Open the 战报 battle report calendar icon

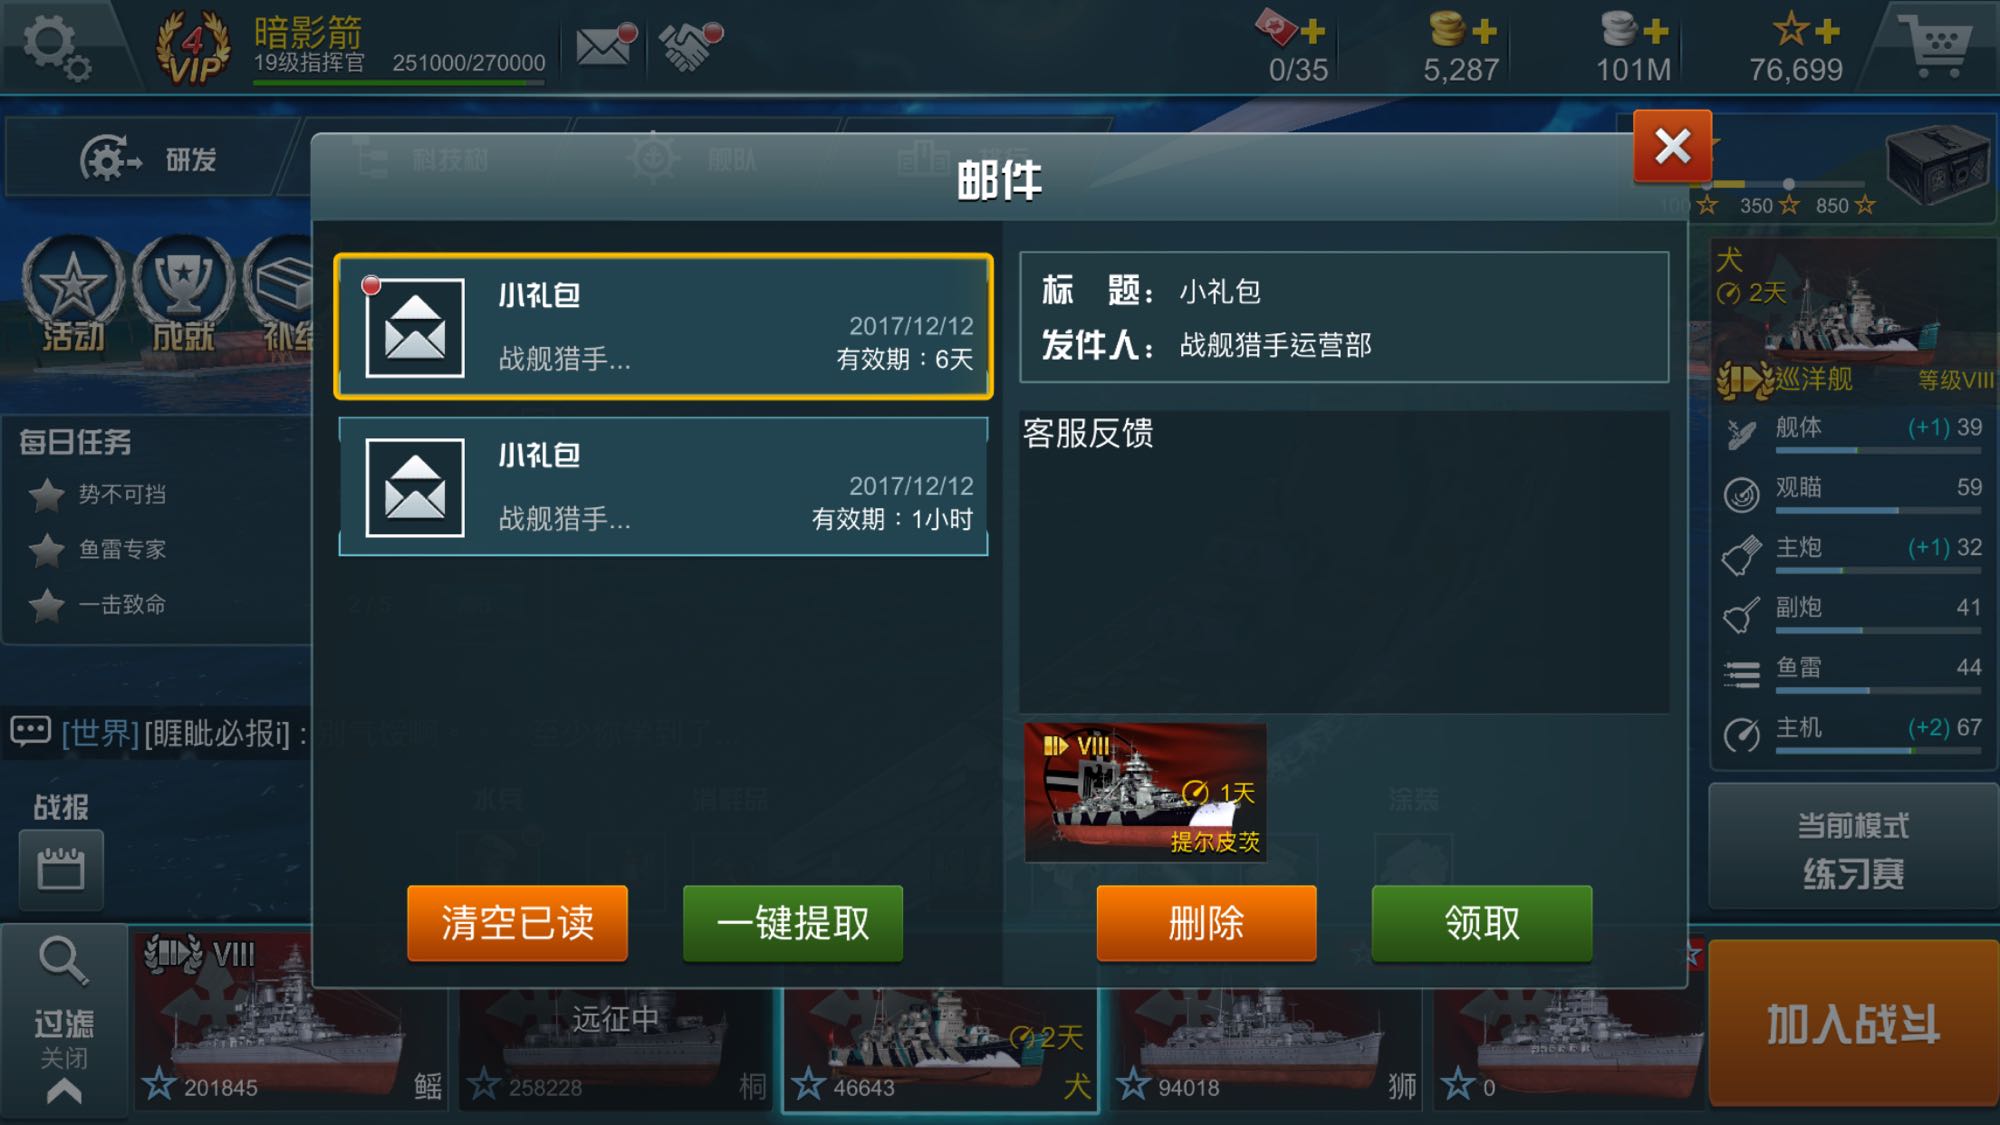coord(61,868)
